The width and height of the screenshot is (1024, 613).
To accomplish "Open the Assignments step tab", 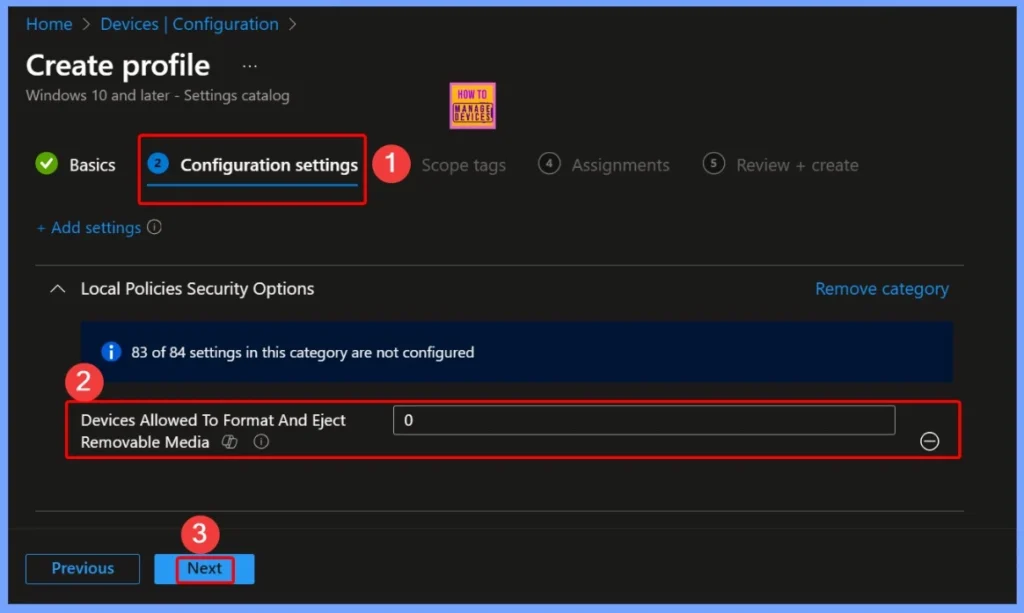I will click(x=620, y=165).
